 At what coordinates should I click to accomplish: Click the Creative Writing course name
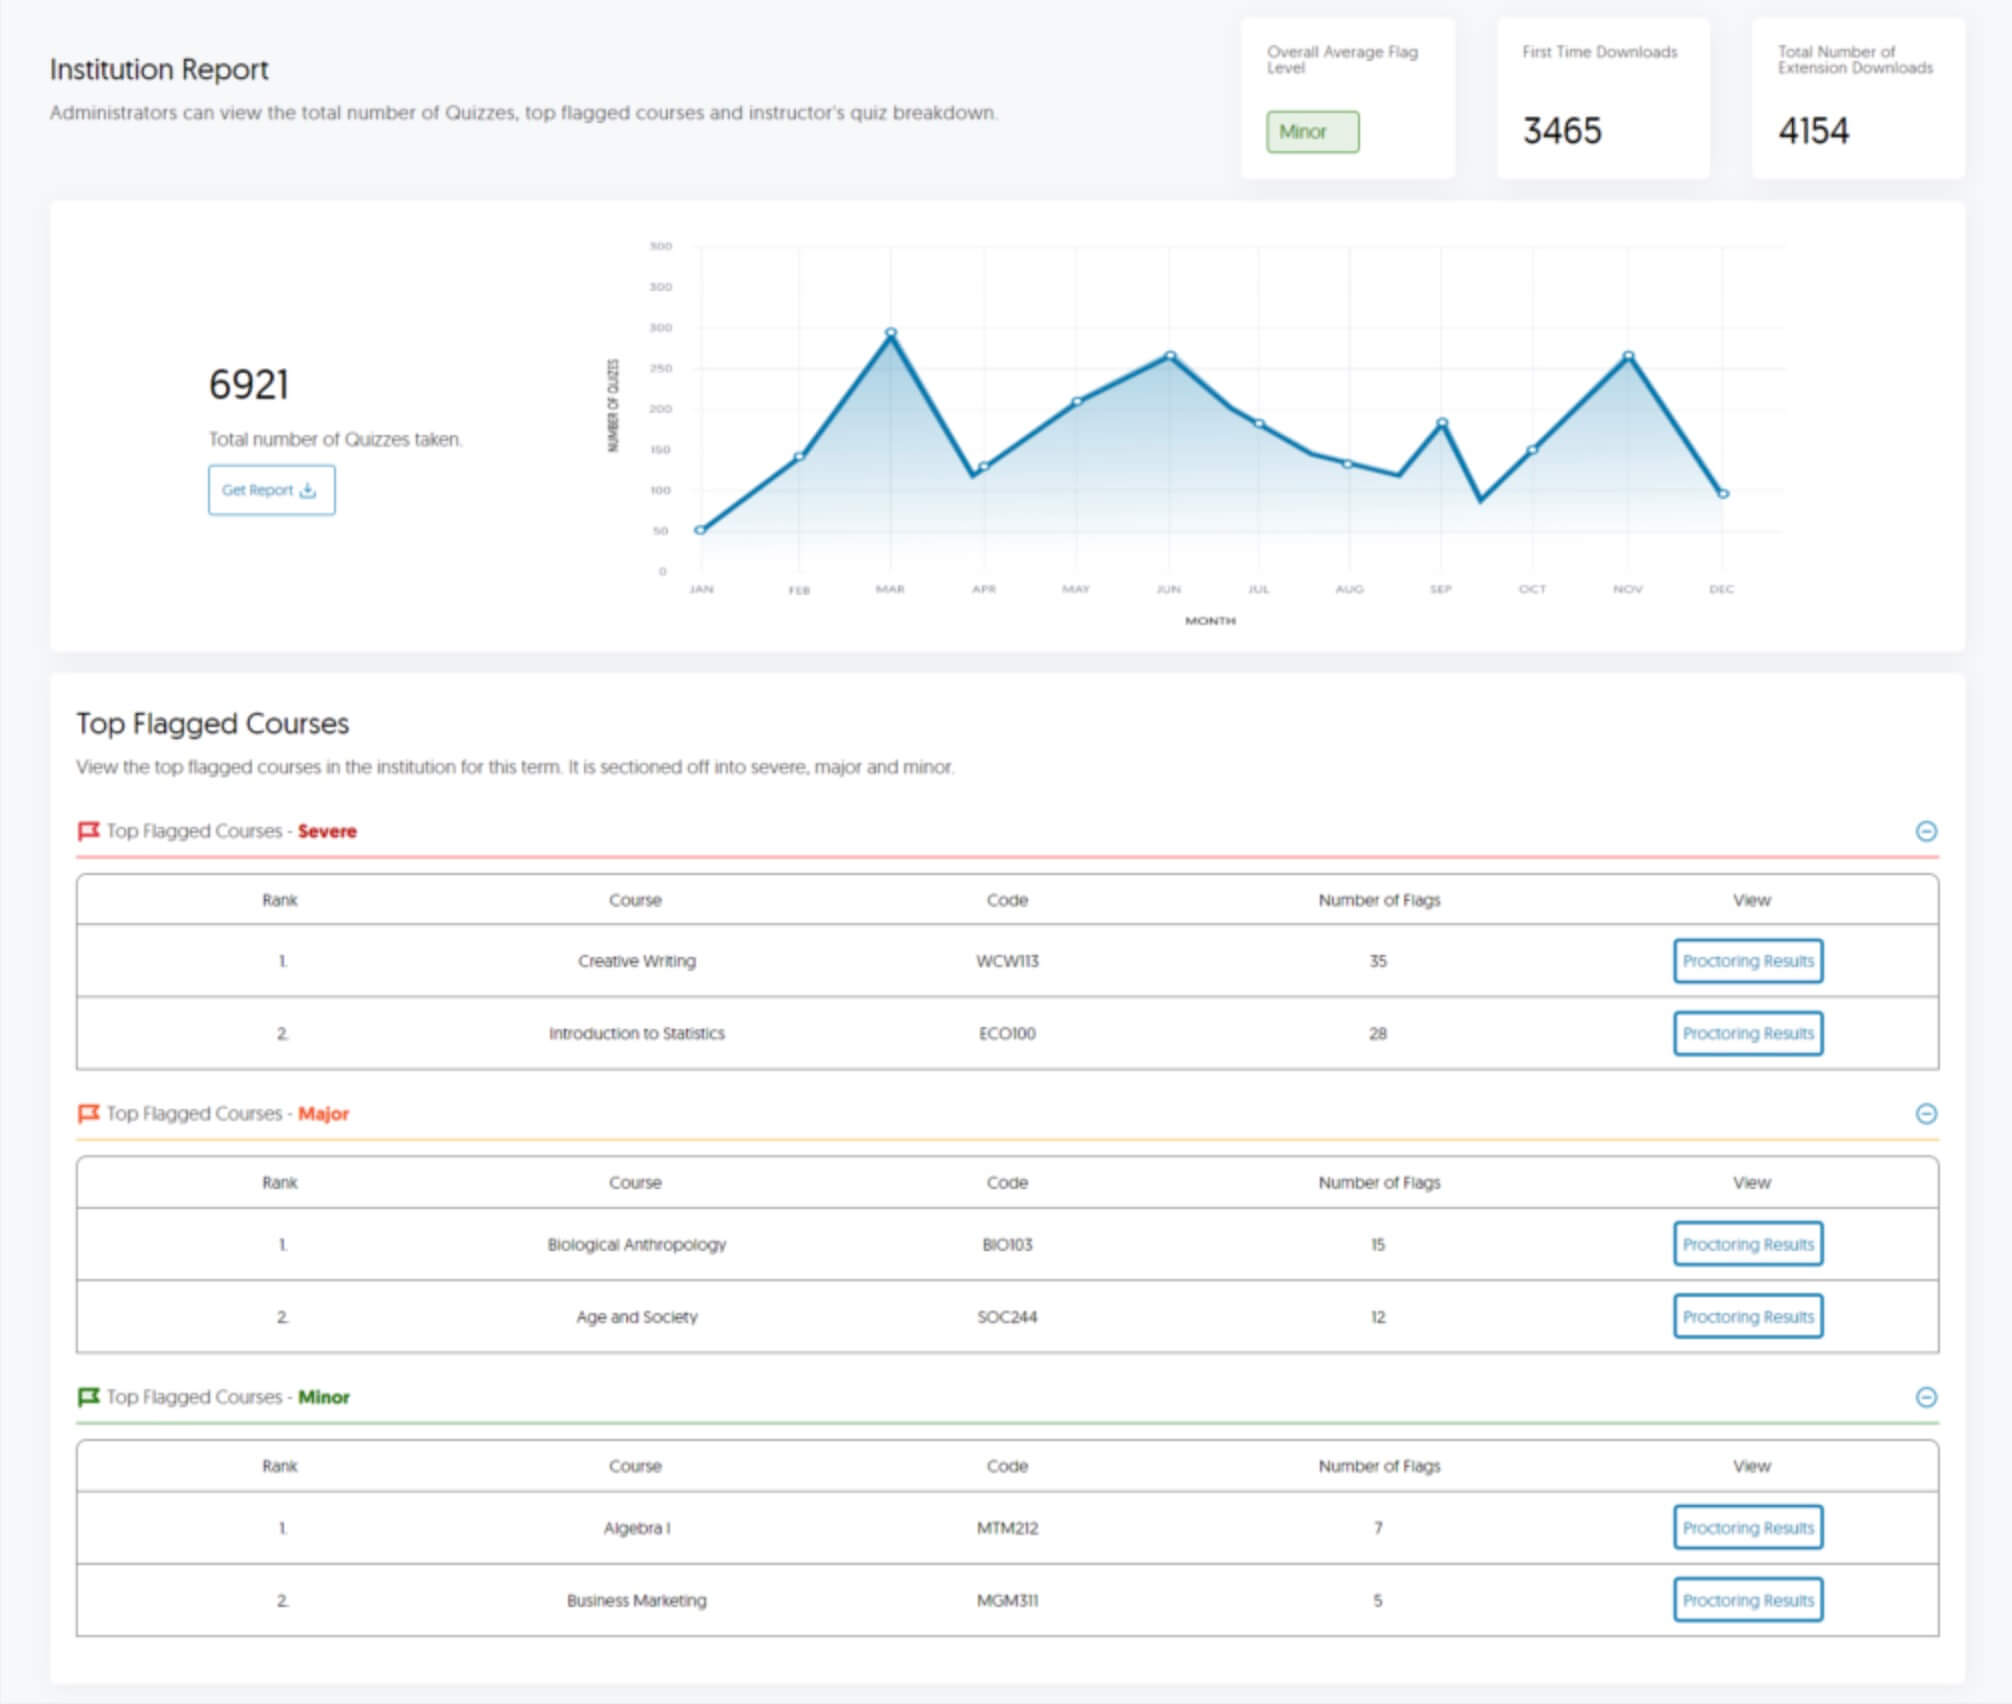(x=637, y=961)
